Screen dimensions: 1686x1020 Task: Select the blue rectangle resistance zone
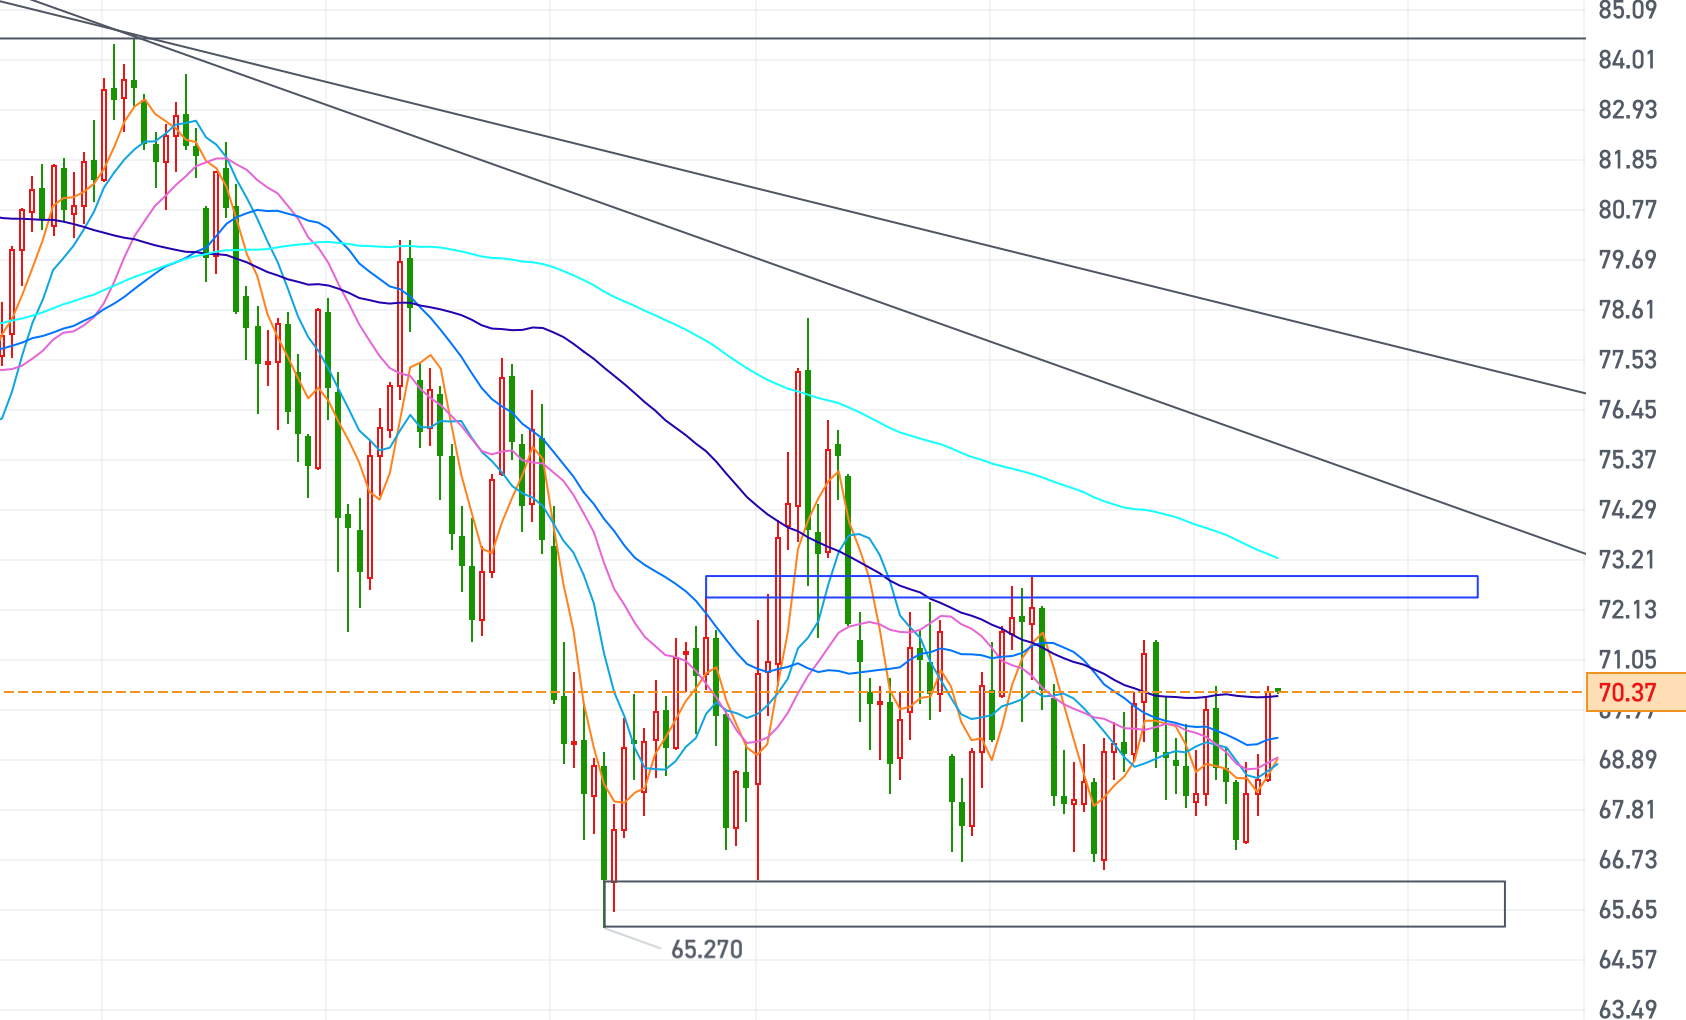(x=1091, y=587)
